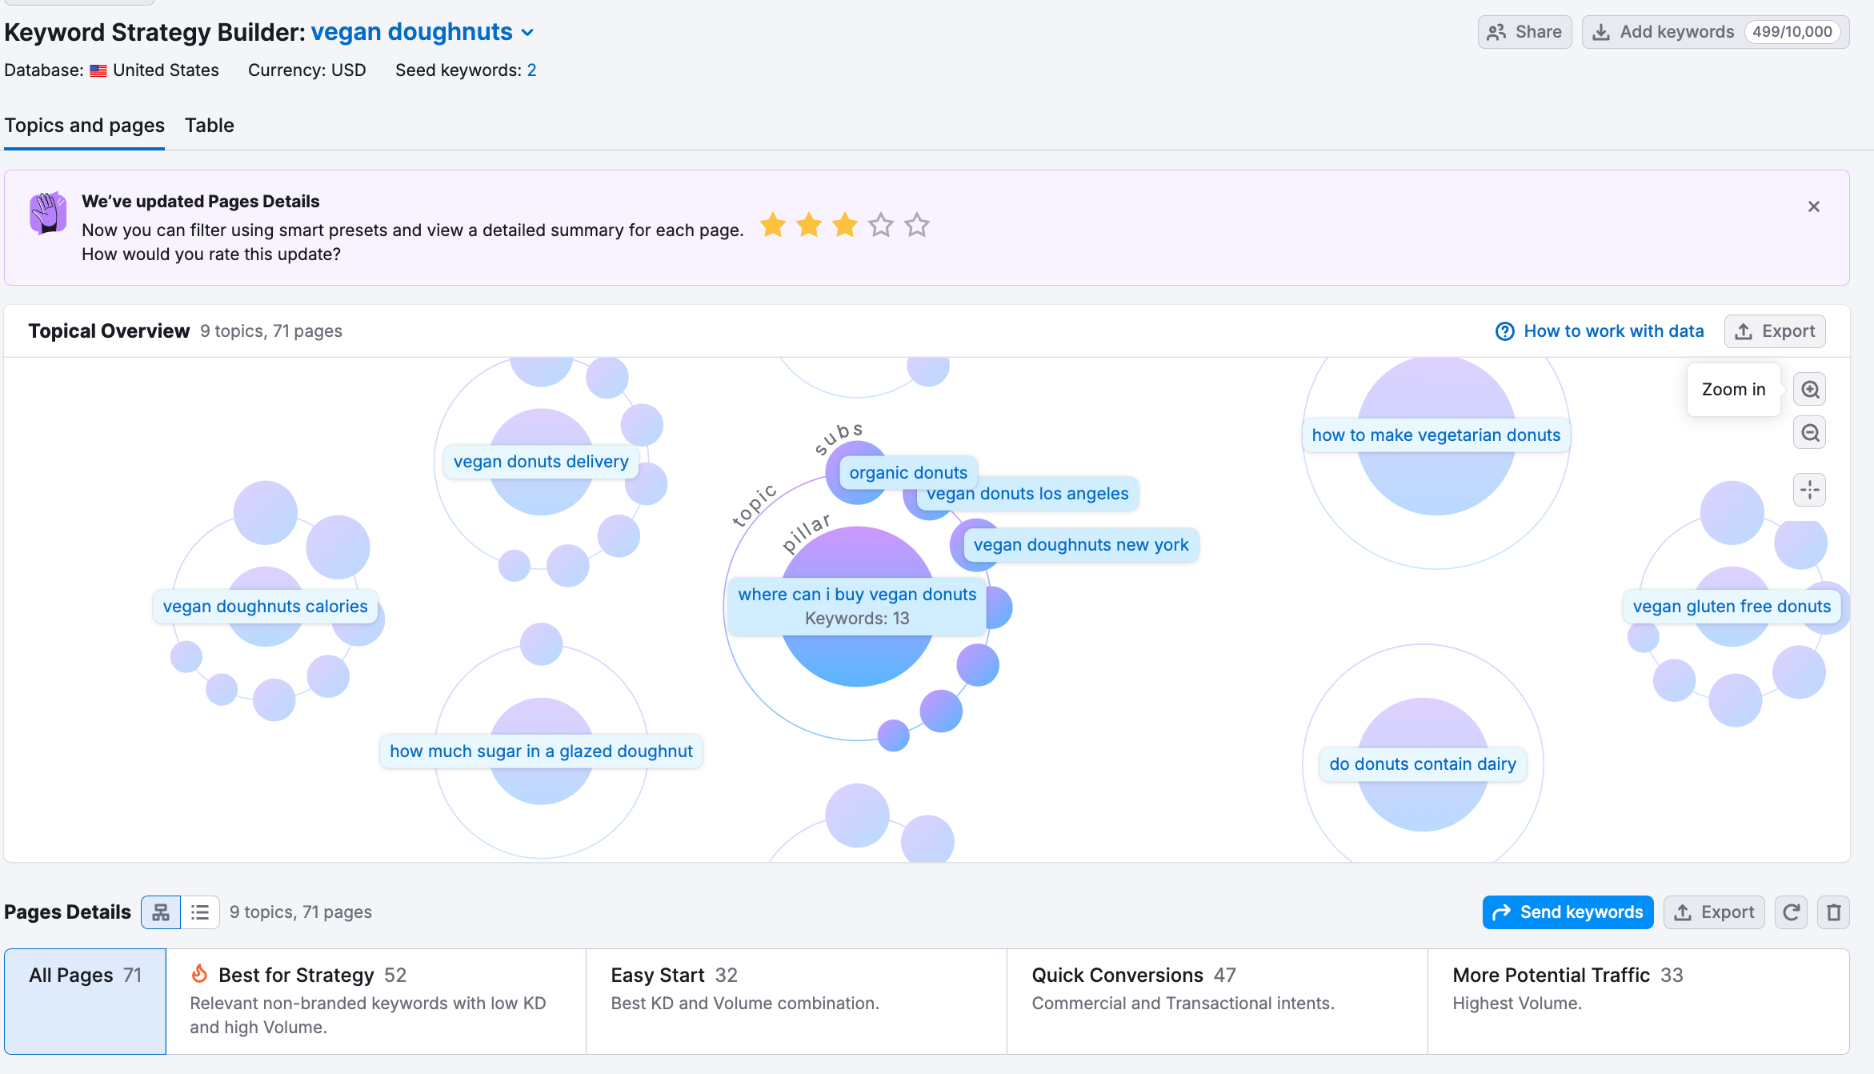The image size is (1874, 1074).
Task: Rate the update four stars
Action: pos(881,225)
